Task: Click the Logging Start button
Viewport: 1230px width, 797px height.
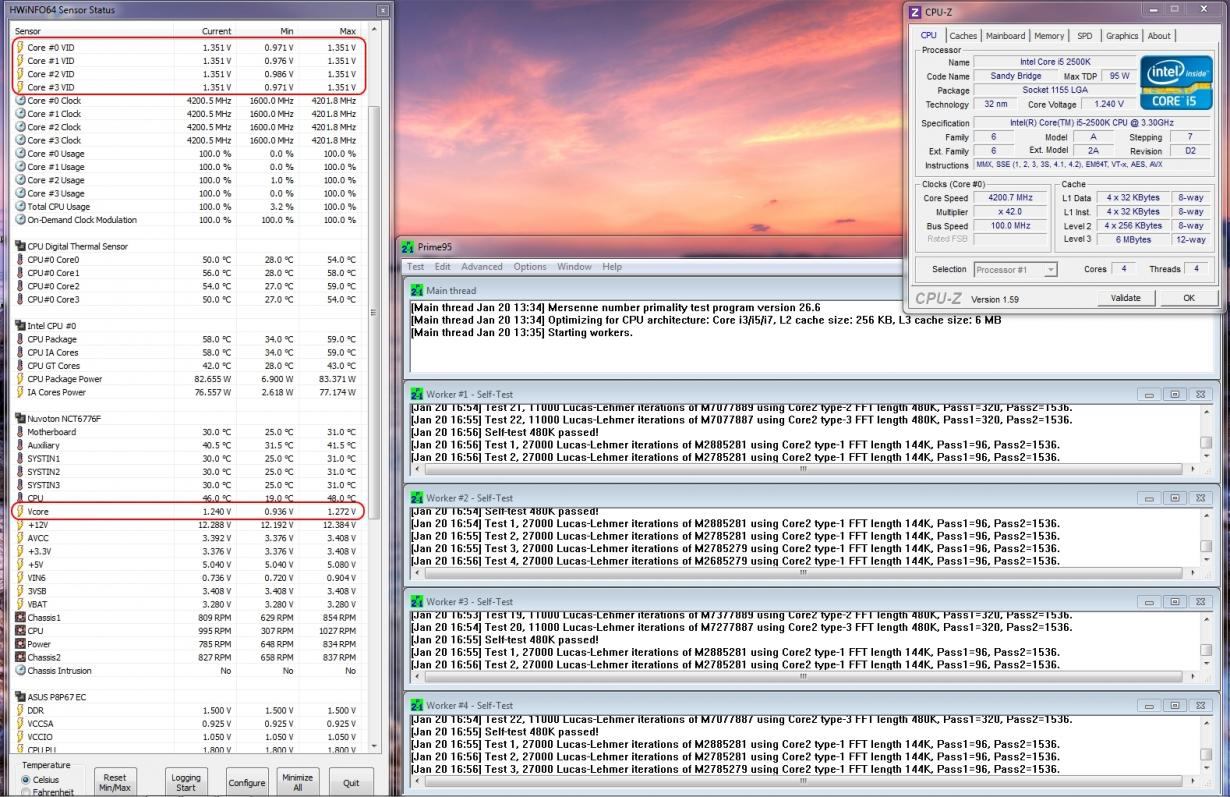Action: [x=186, y=782]
